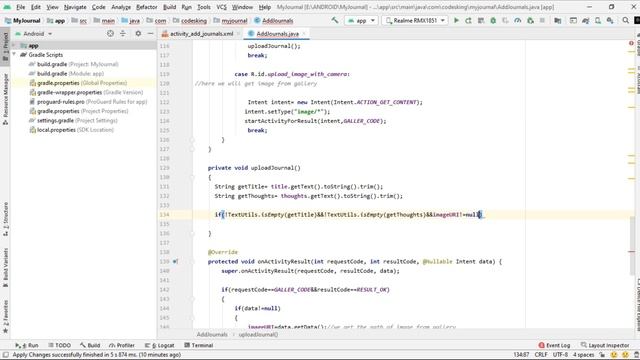Click the Apply Code Changes icon
The height and width of the screenshot is (360, 640).
[x=481, y=20]
